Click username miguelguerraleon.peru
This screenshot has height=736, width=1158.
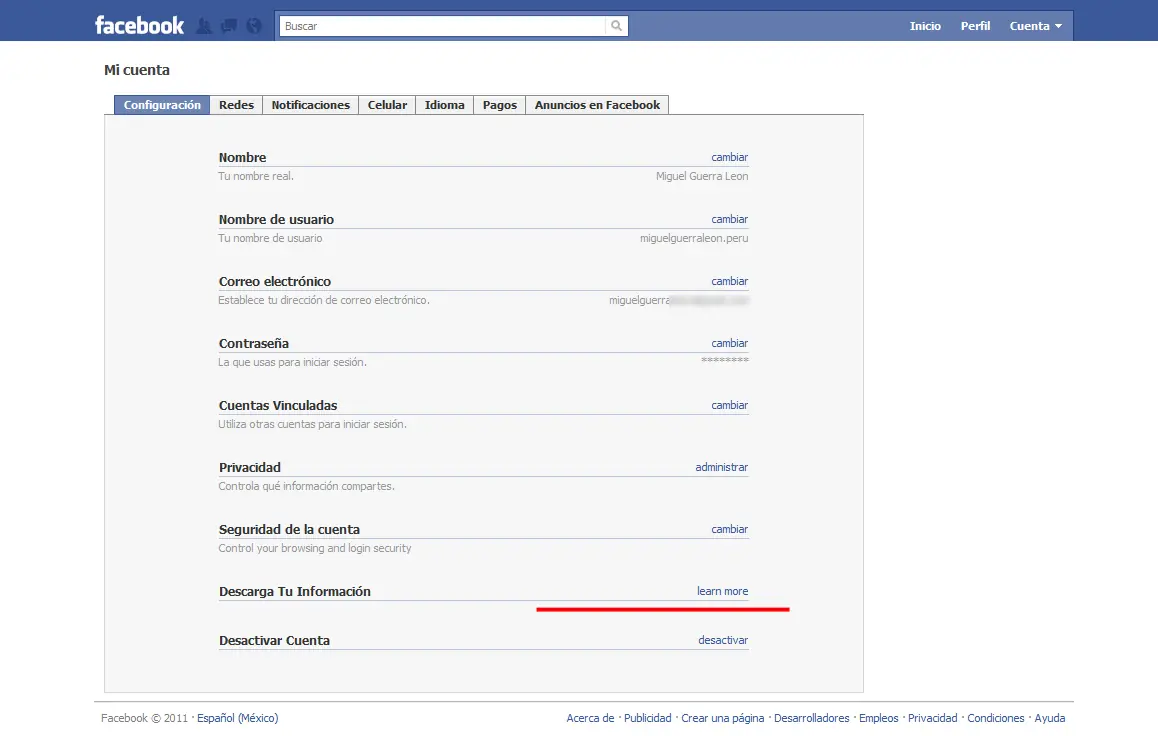click(x=693, y=238)
